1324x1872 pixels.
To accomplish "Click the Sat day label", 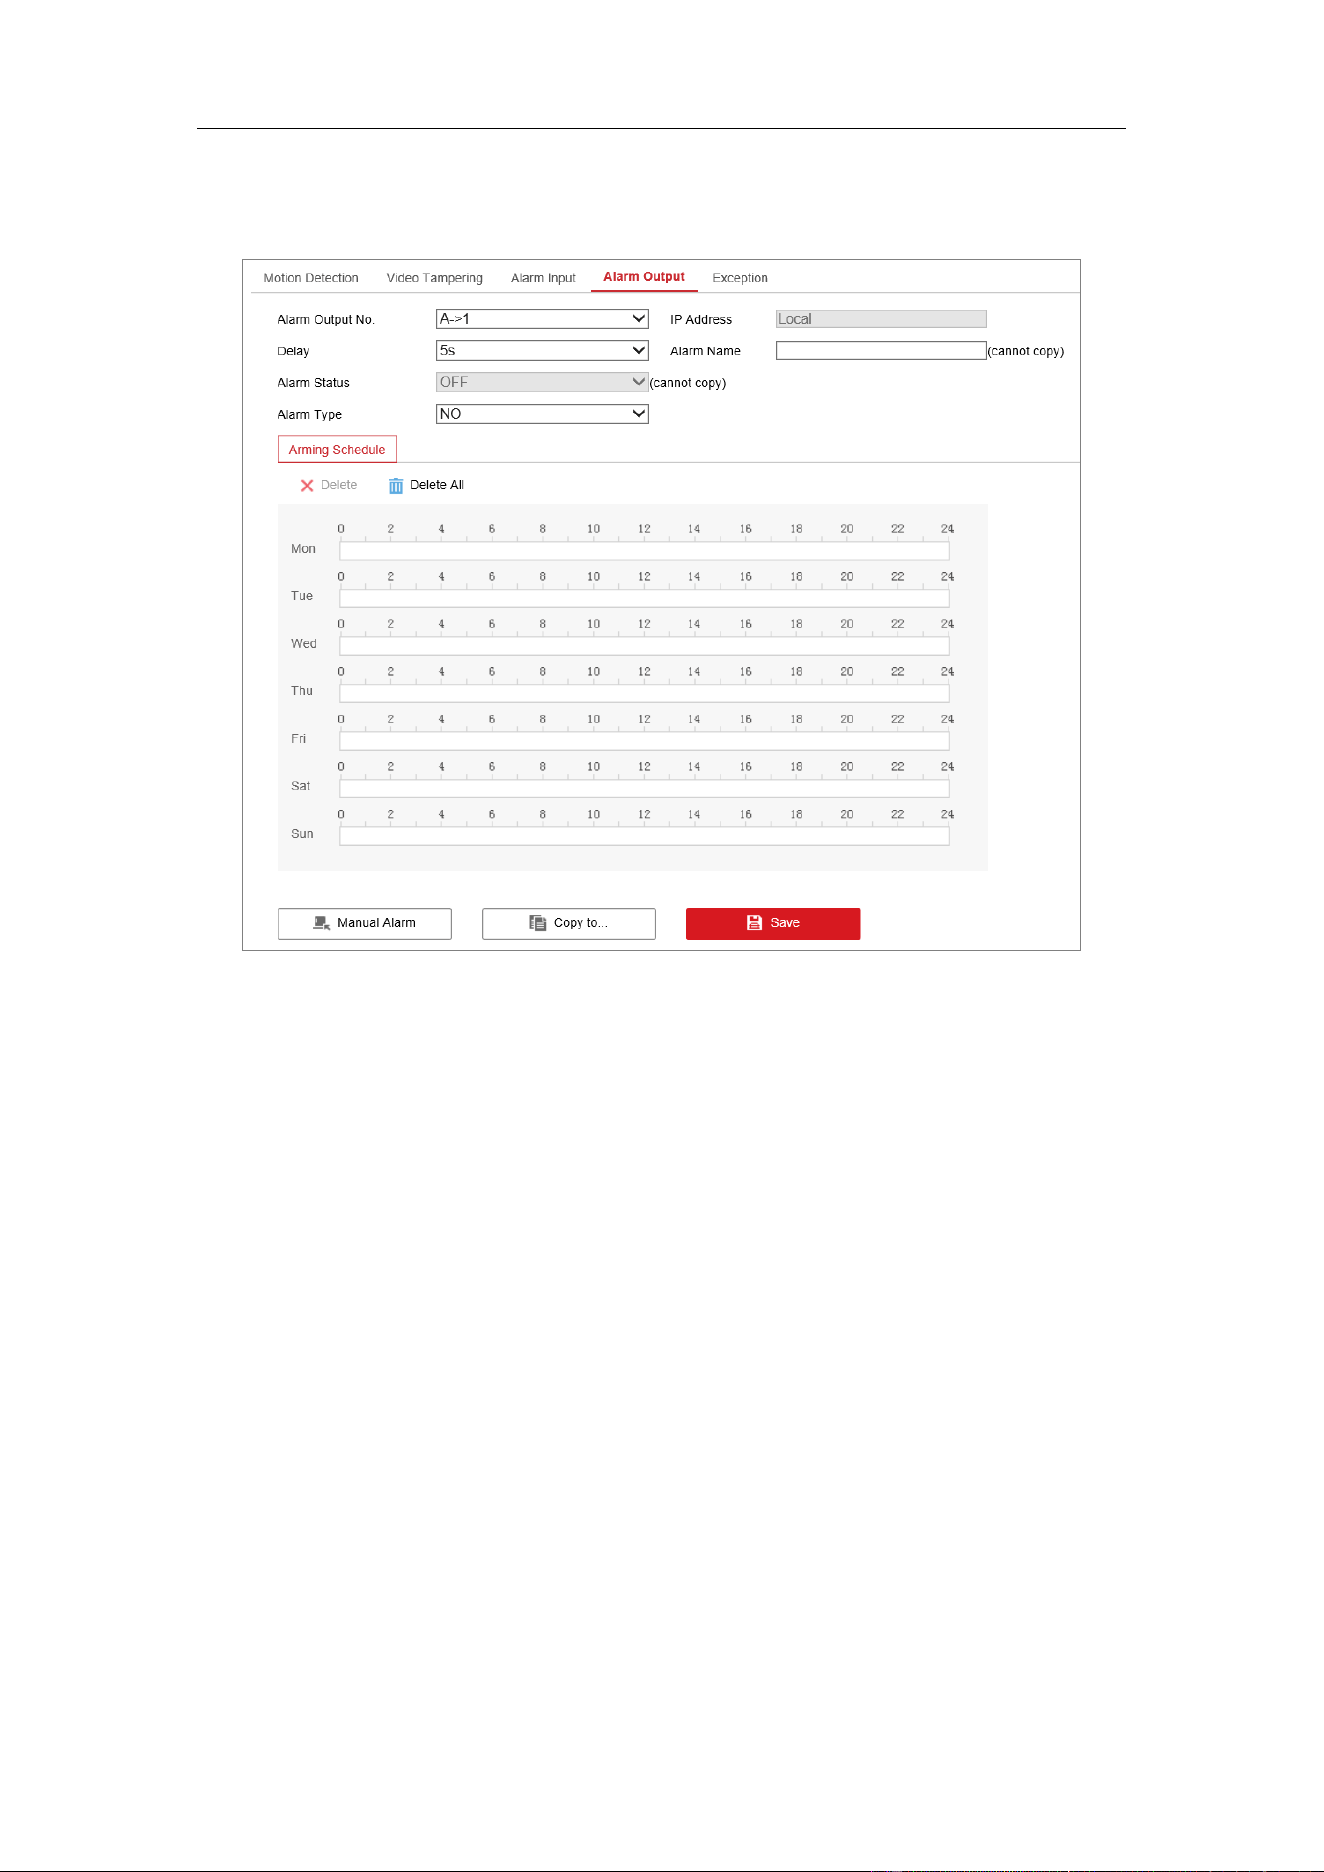I will [x=301, y=786].
